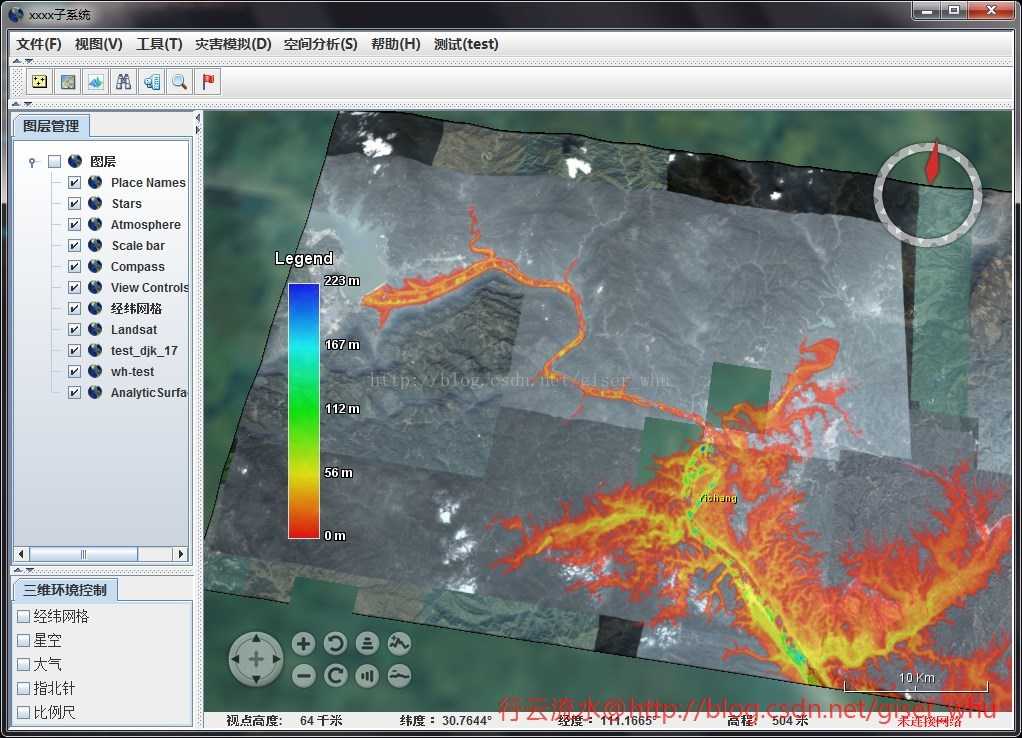Switch to the 图层管理 tab
Image resolution: width=1022 pixels, height=738 pixels.
51,126
